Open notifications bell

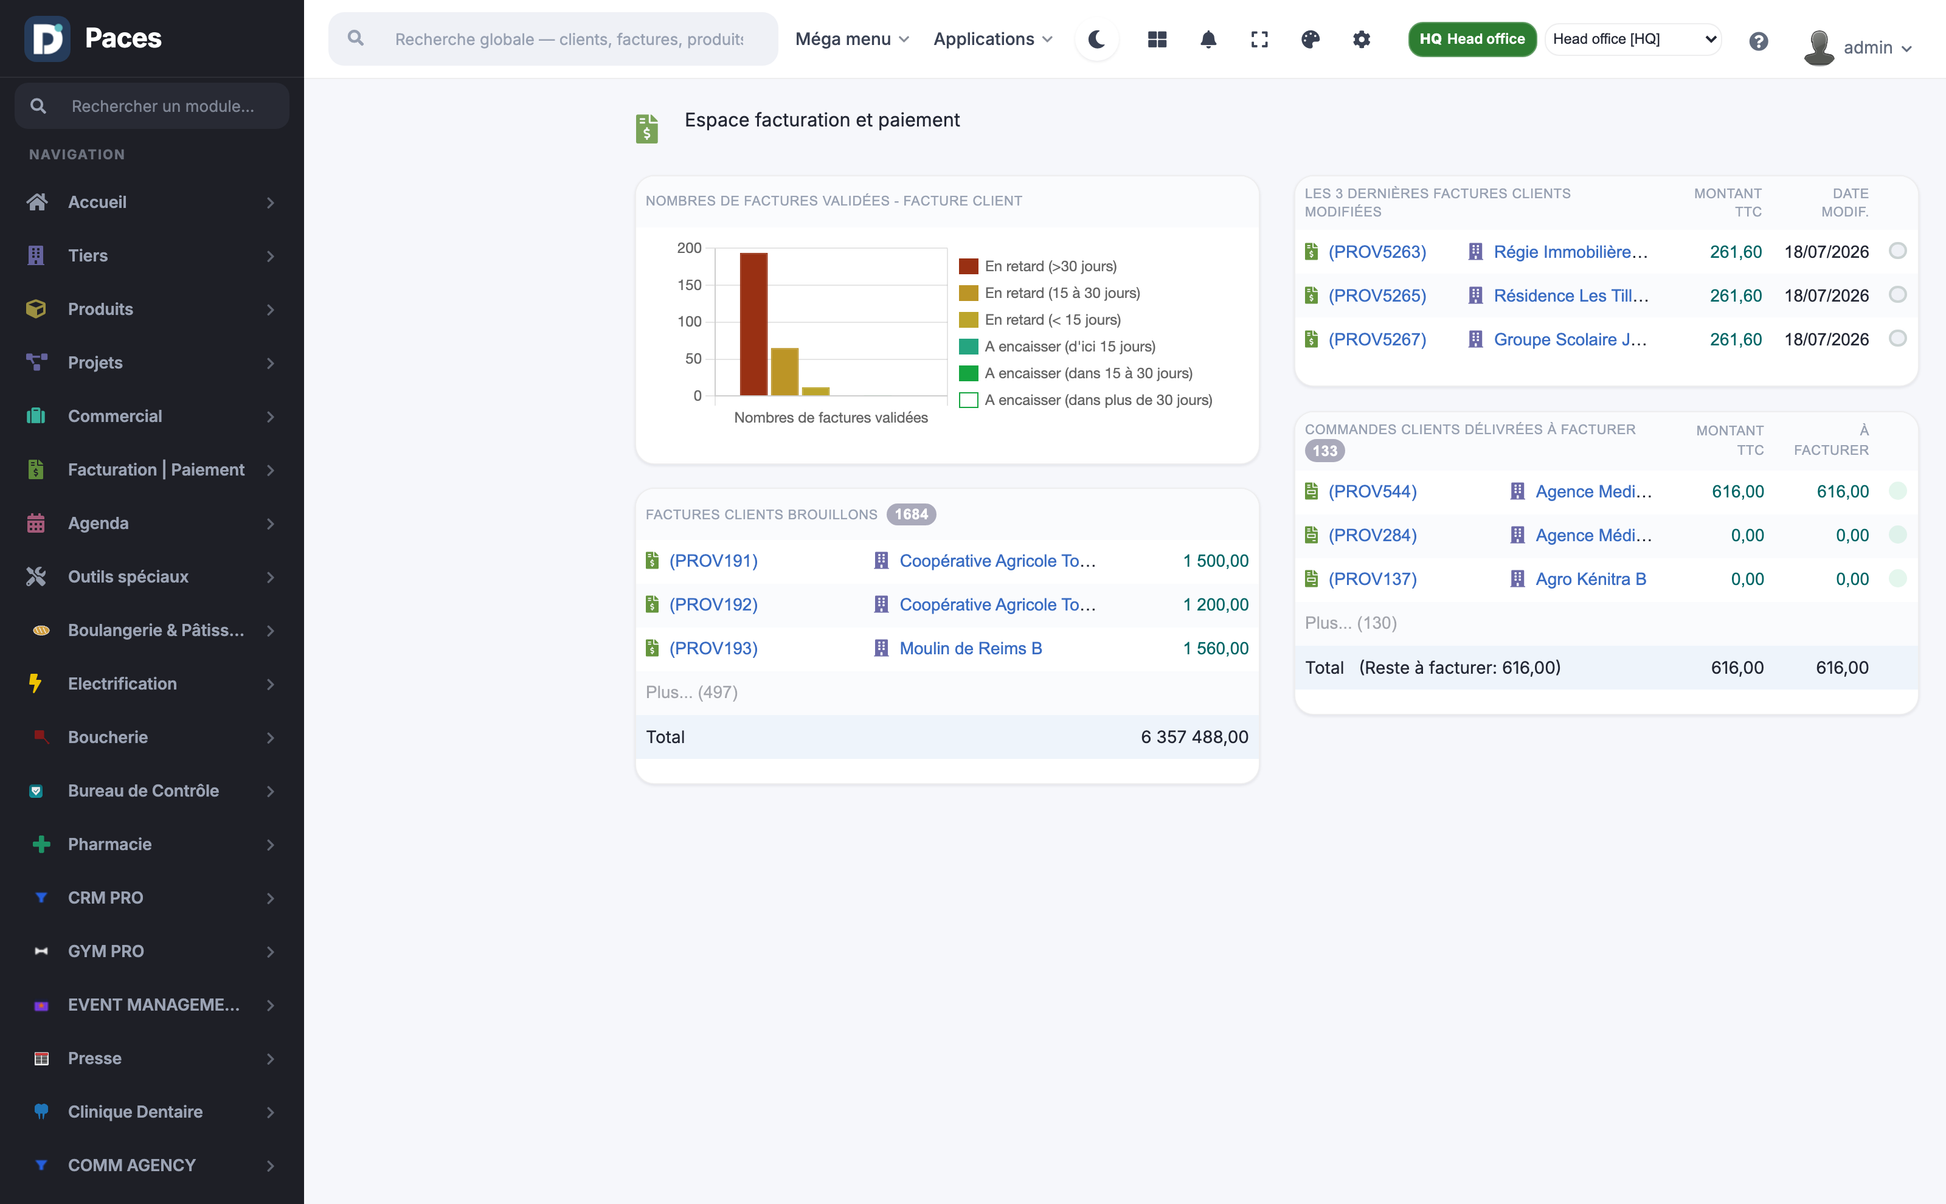(x=1208, y=39)
